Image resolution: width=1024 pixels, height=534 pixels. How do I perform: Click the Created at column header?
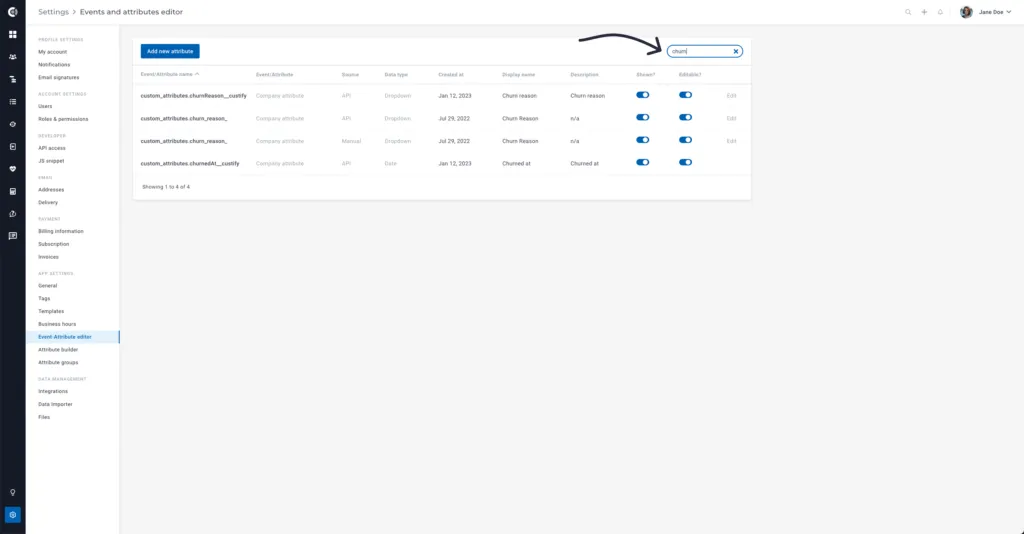coord(451,74)
